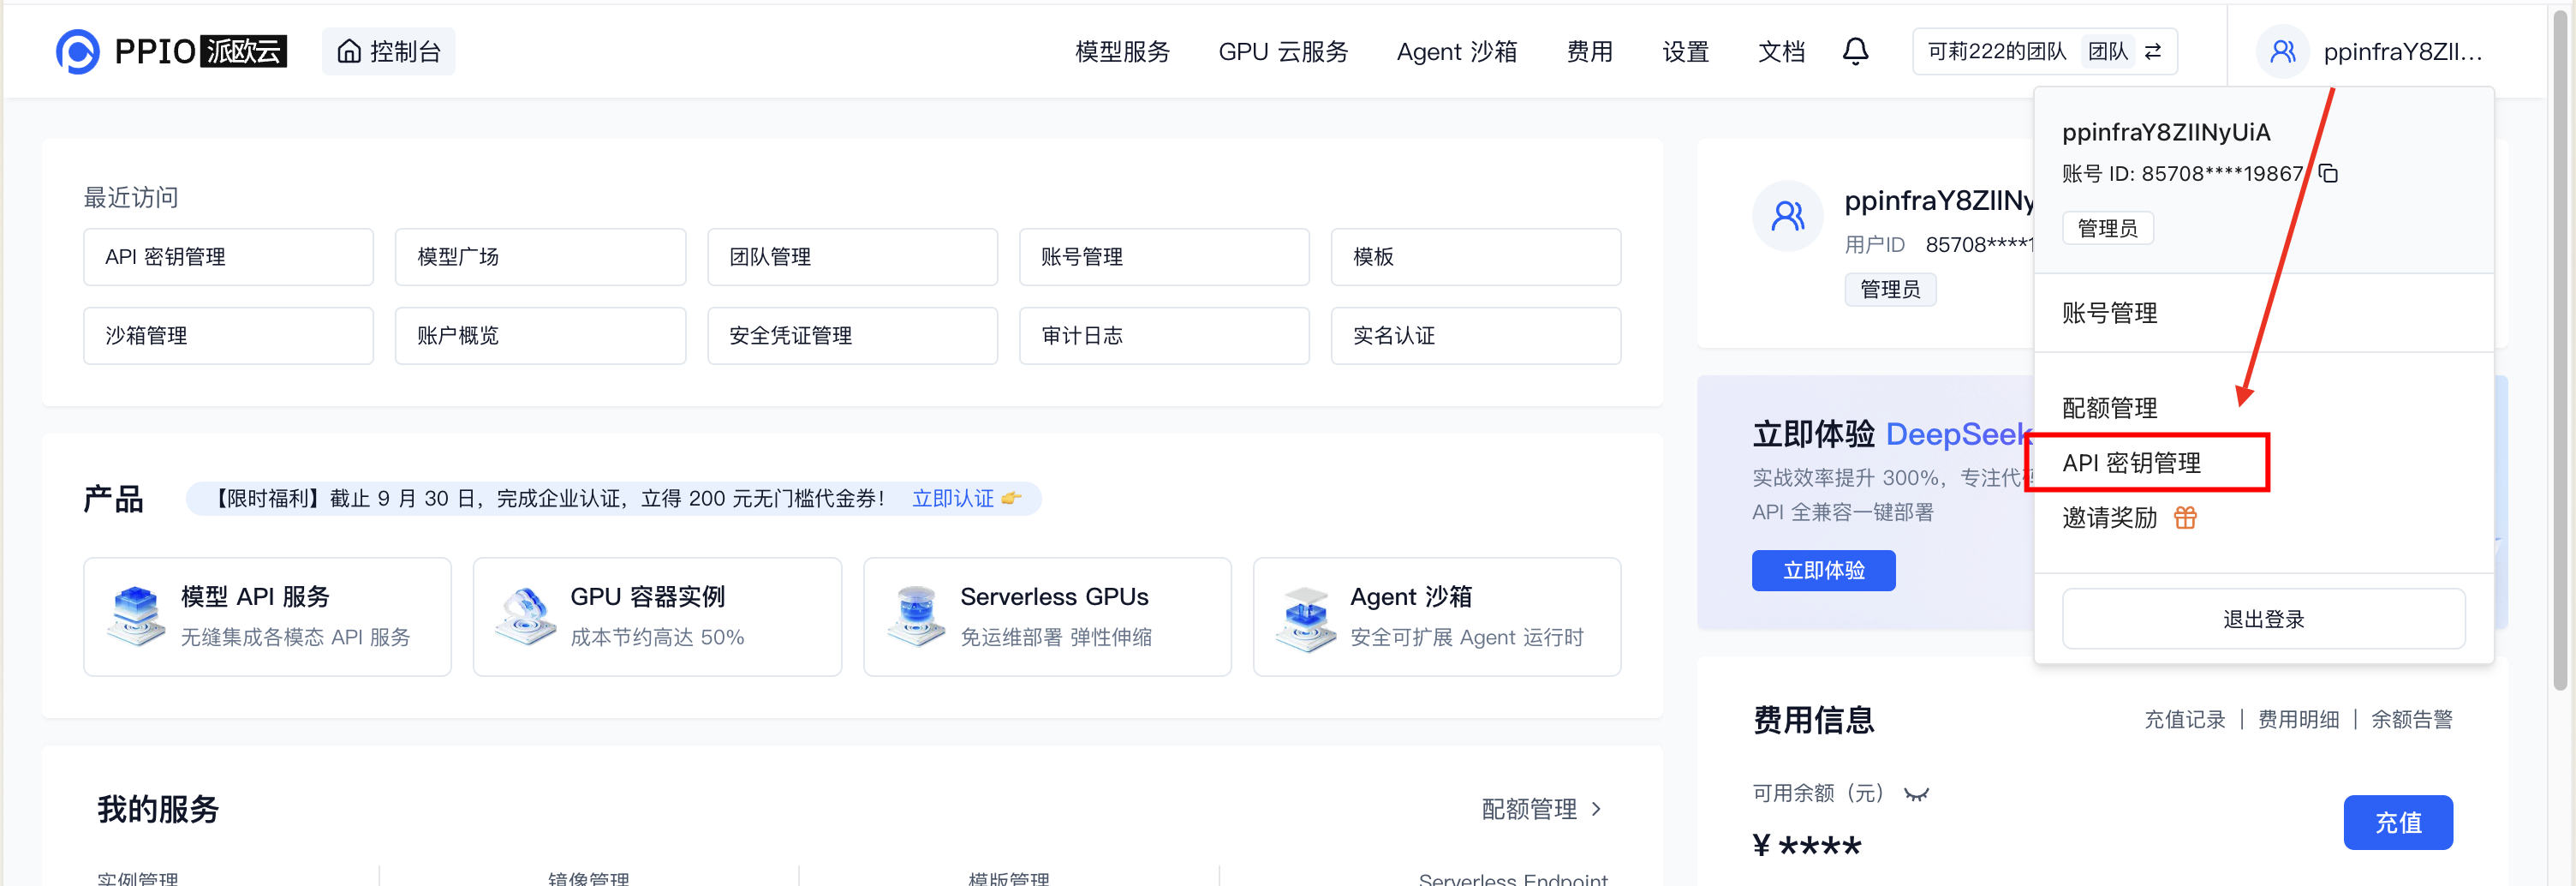Viewport: 2576px width, 886px height.
Task: Select 账号管理 in the user menu
Action: [x=2109, y=313]
